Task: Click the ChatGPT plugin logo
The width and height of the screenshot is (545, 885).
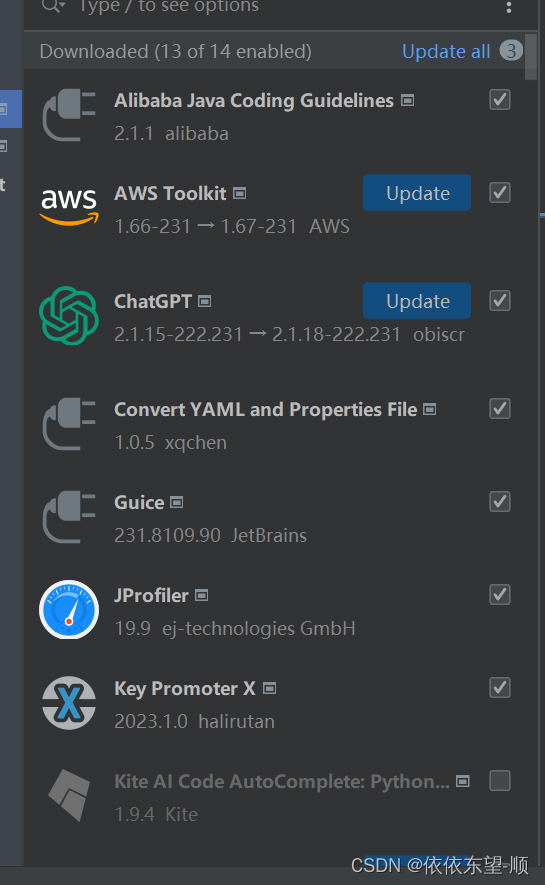Action: 69,316
